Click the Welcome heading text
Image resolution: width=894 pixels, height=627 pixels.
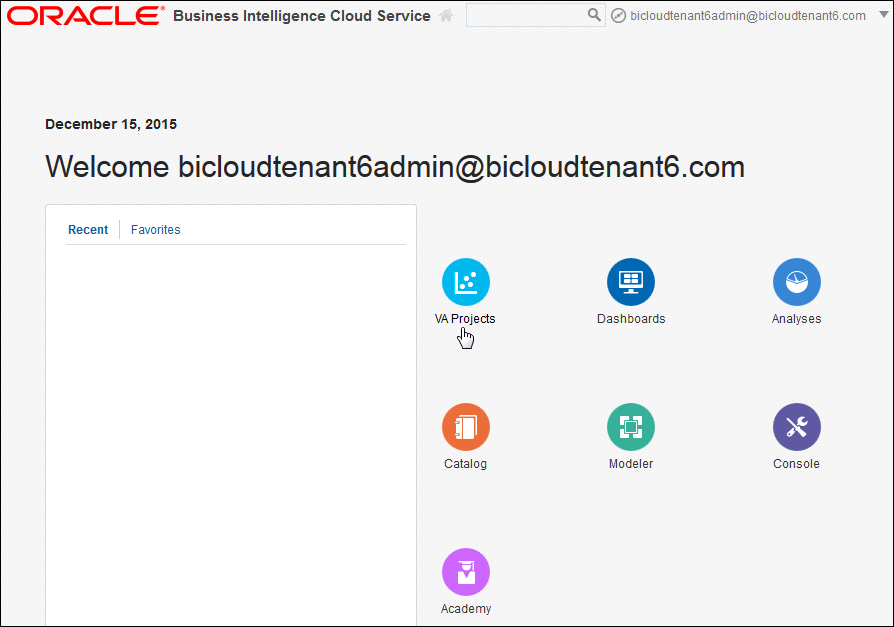[395, 167]
